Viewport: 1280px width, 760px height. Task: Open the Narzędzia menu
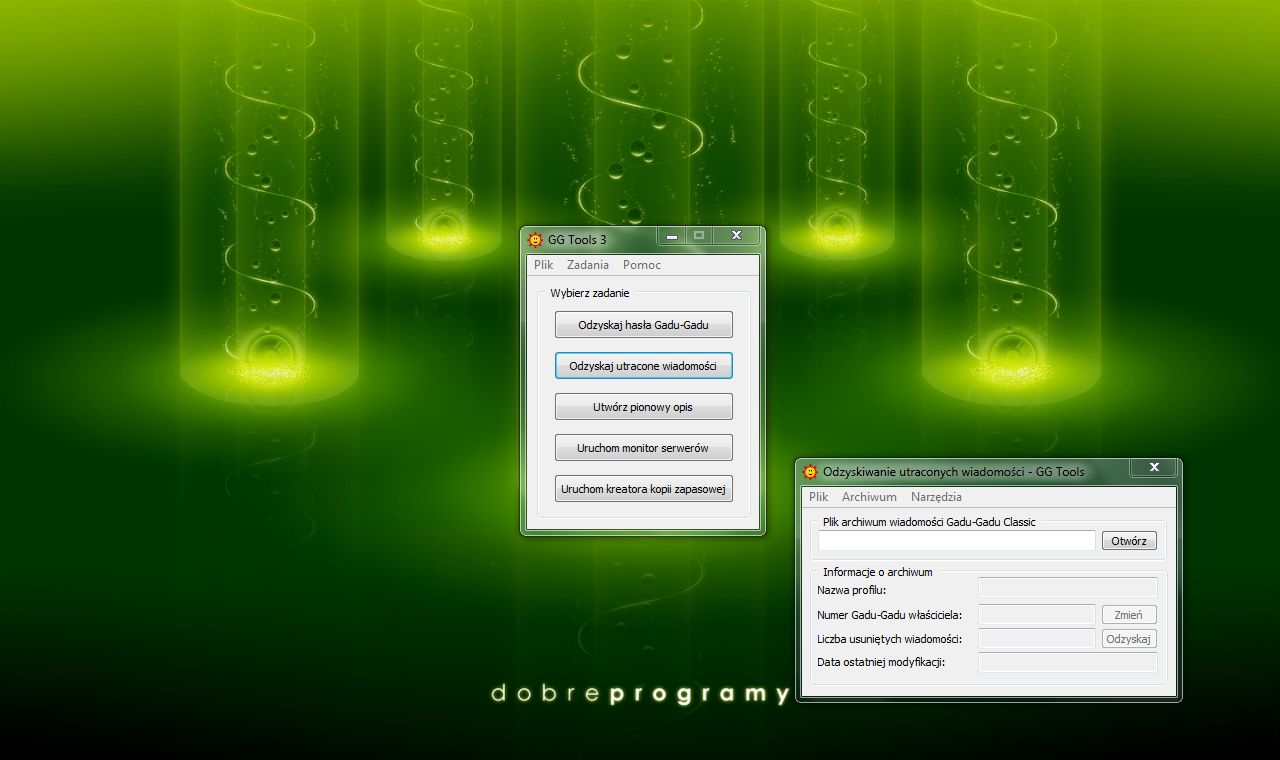coord(936,497)
